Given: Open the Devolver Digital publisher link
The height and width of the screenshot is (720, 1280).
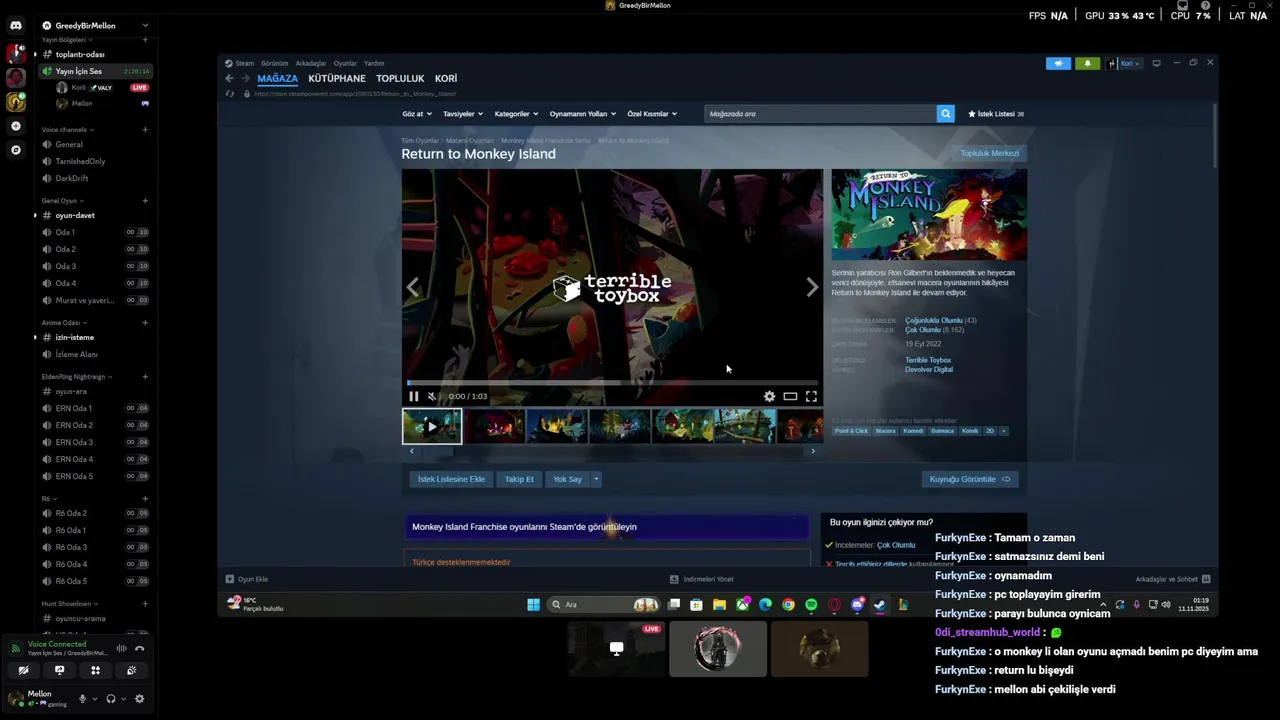Looking at the screenshot, I should click(x=929, y=370).
